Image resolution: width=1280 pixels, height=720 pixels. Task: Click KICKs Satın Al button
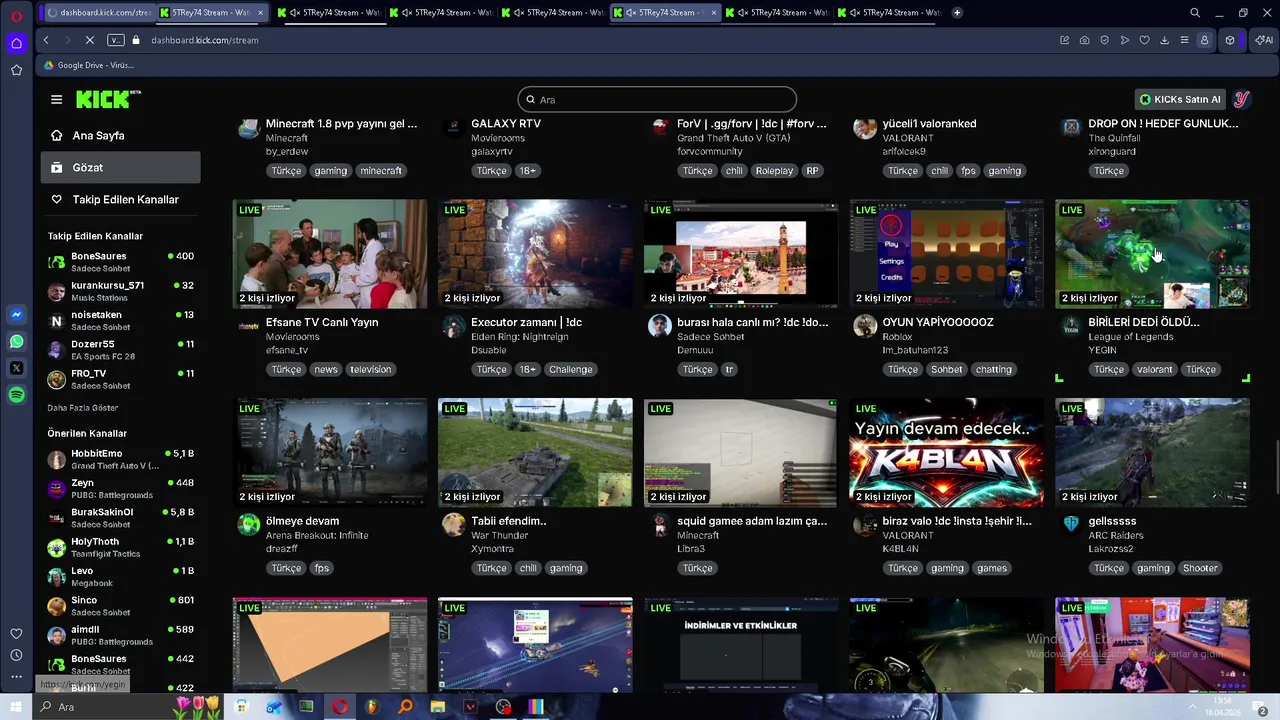(1180, 99)
